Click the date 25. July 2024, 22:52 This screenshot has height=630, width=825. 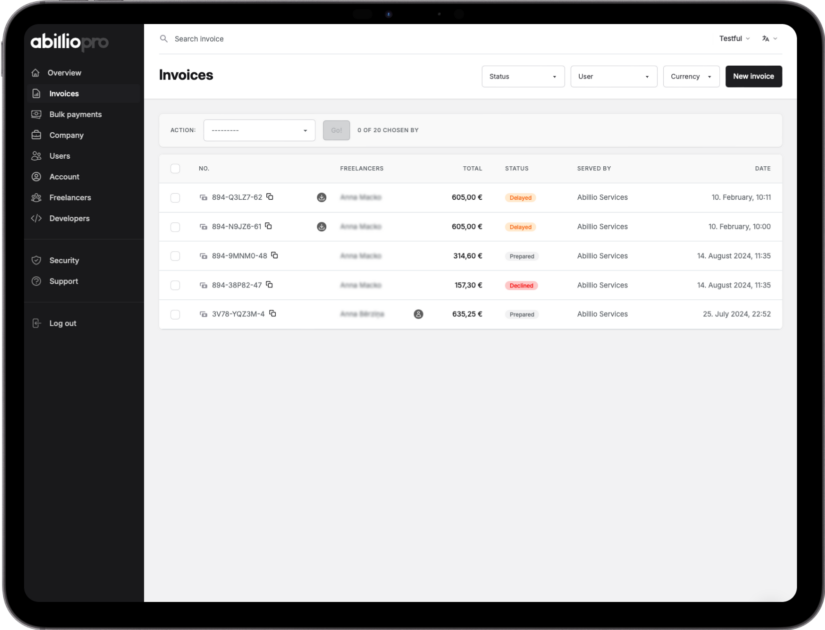pos(737,314)
